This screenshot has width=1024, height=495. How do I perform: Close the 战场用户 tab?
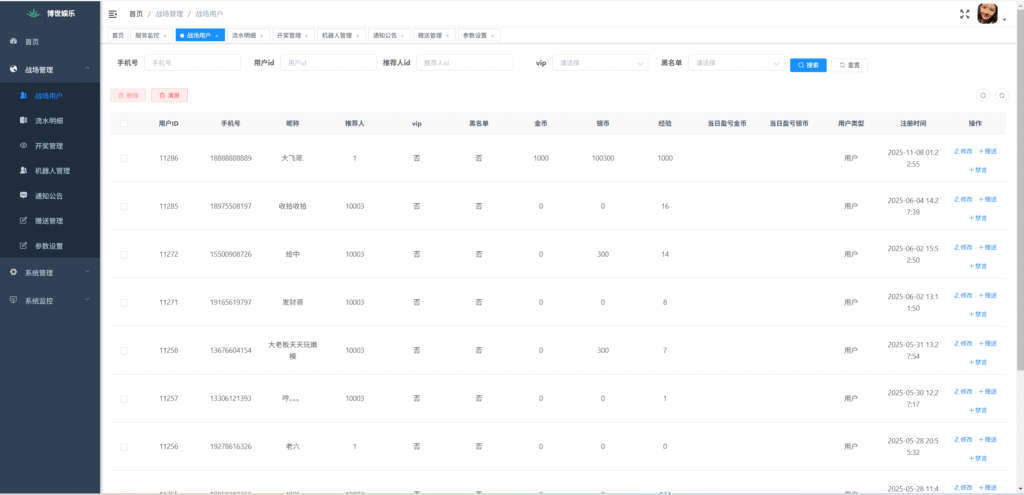(217, 36)
